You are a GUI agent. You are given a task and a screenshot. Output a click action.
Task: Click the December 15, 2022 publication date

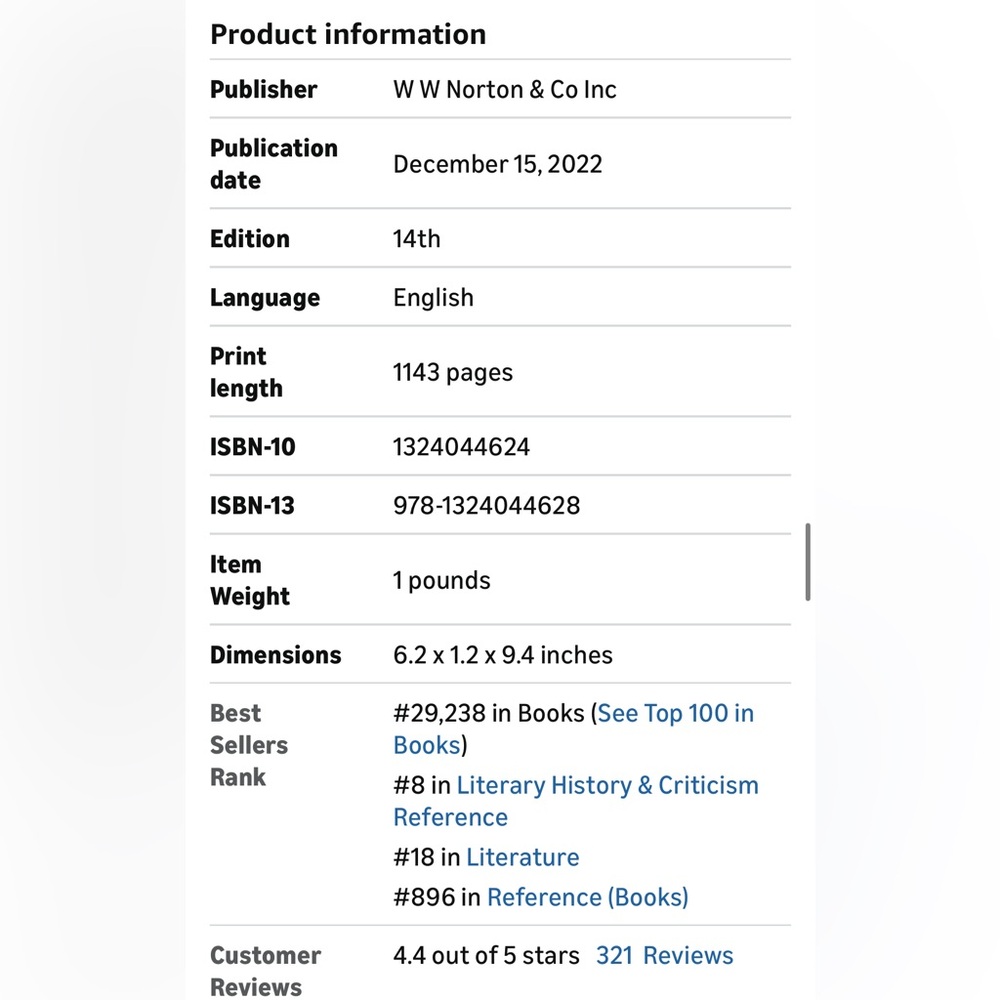[x=497, y=165]
